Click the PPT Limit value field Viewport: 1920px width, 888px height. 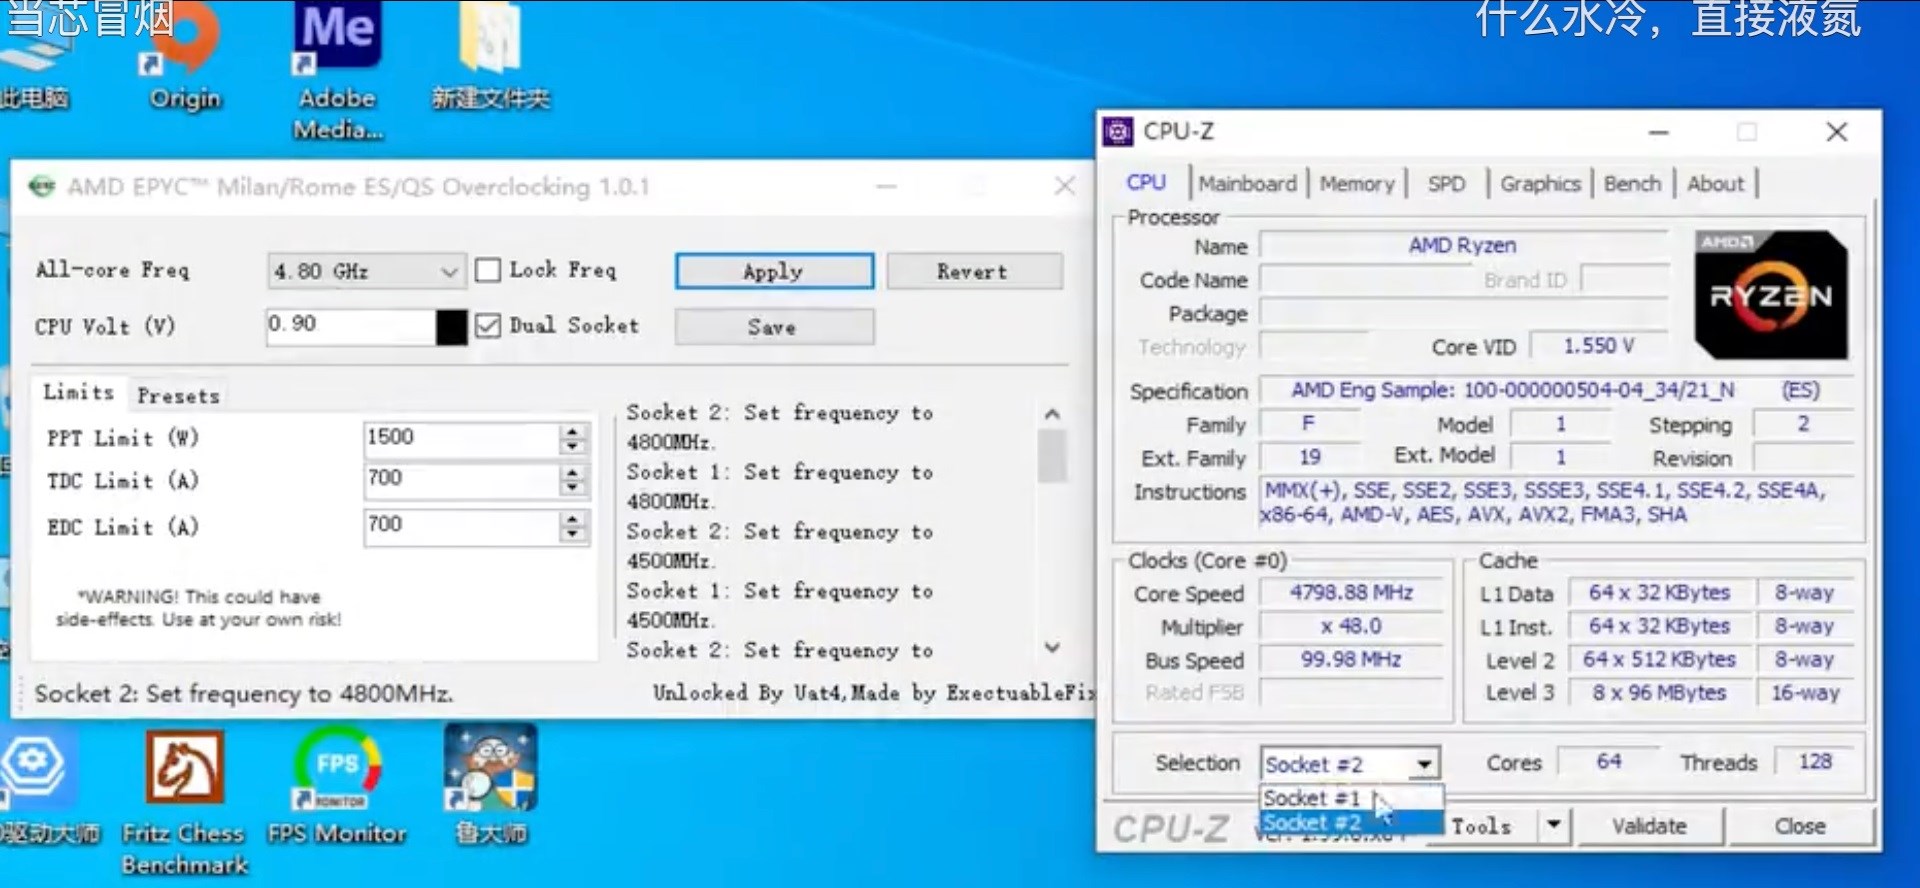(461, 438)
